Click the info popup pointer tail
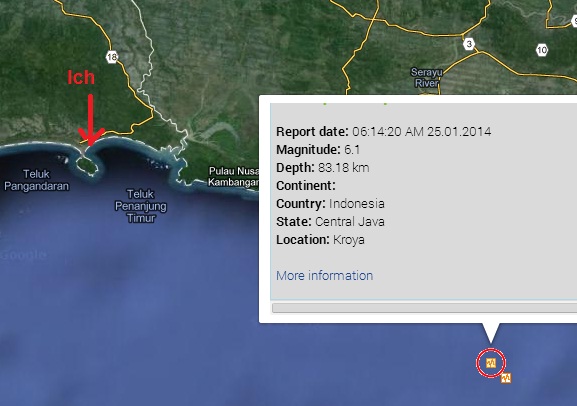 [491, 332]
